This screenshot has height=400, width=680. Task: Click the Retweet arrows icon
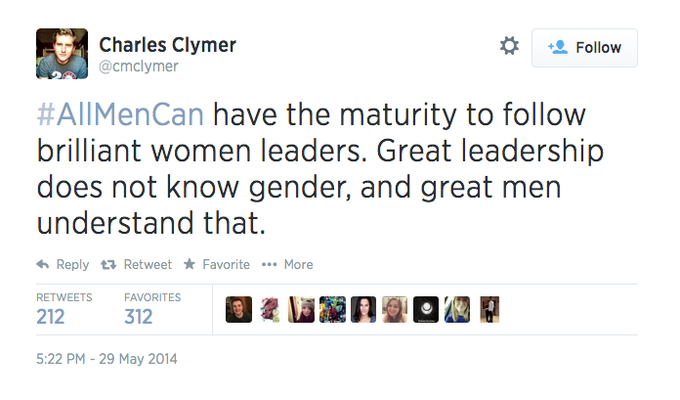(108, 264)
